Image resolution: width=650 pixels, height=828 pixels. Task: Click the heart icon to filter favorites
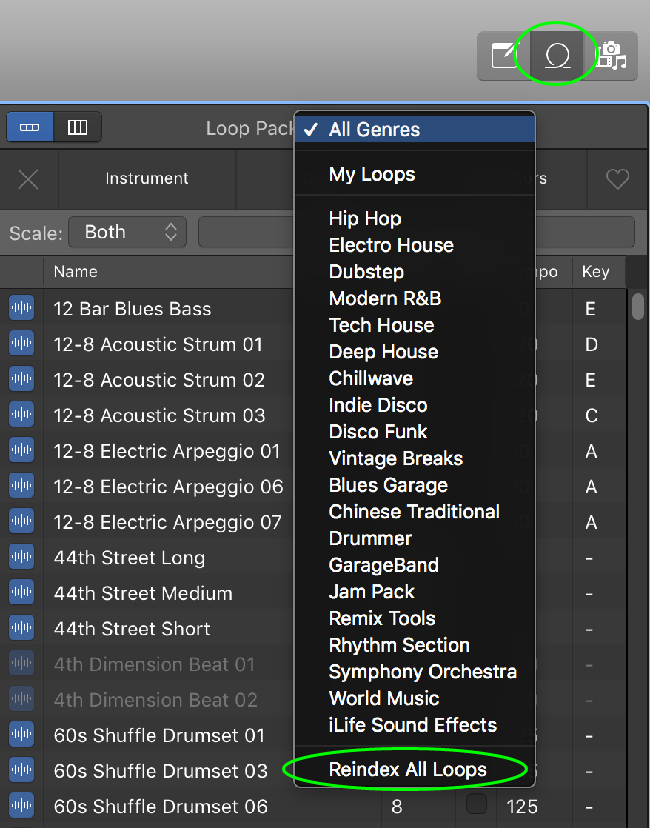(x=617, y=179)
